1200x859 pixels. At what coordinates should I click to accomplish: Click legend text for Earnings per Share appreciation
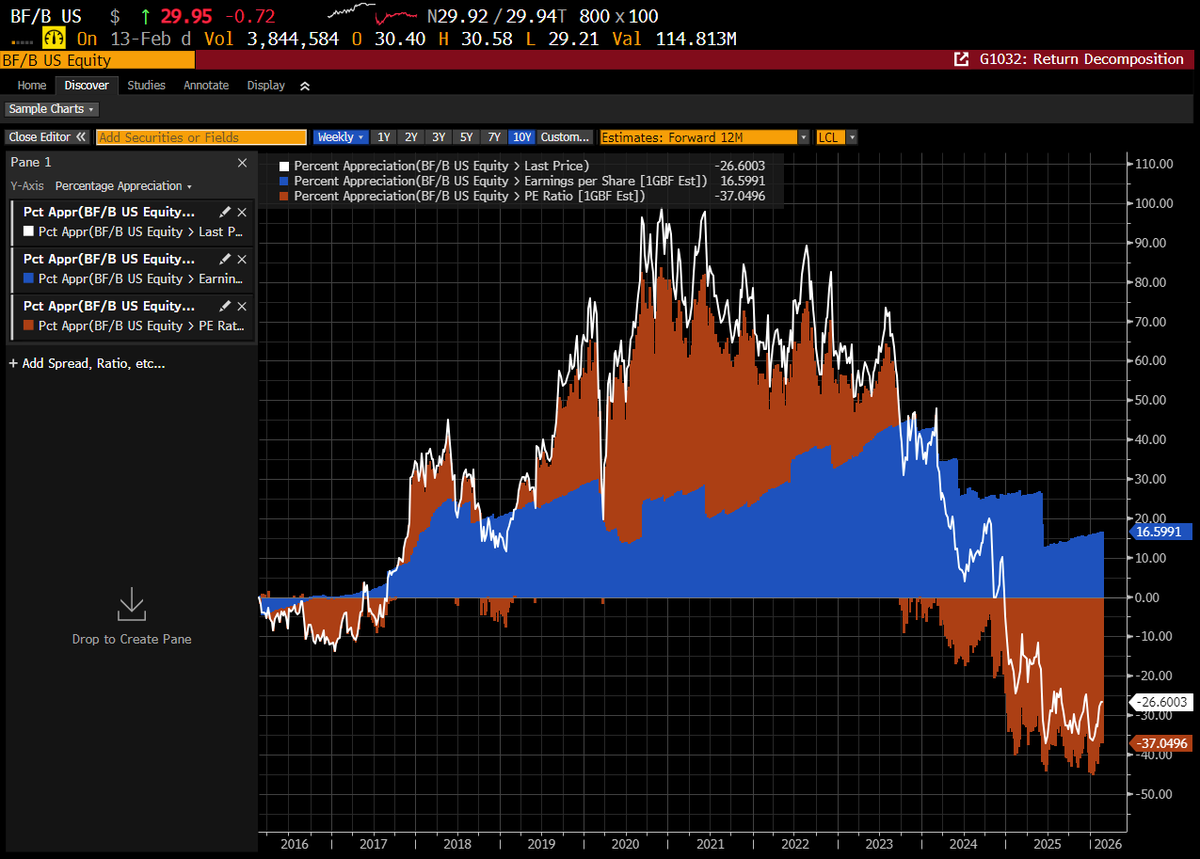coord(501,181)
